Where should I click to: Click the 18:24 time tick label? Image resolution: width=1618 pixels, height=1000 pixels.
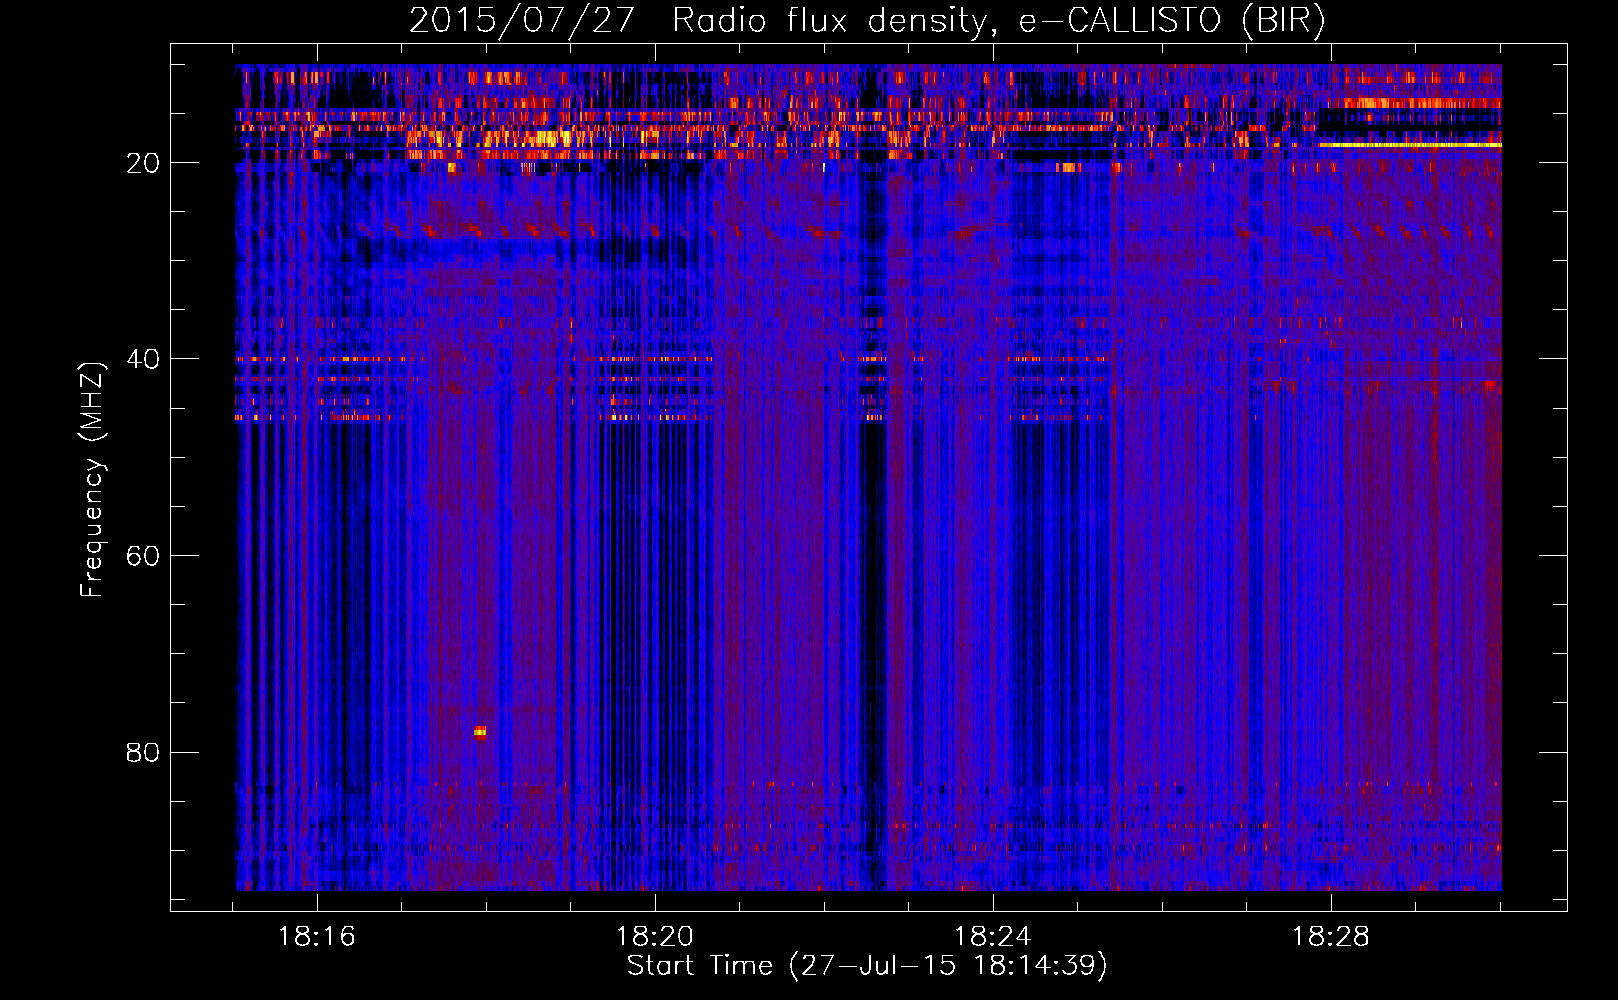tap(993, 937)
